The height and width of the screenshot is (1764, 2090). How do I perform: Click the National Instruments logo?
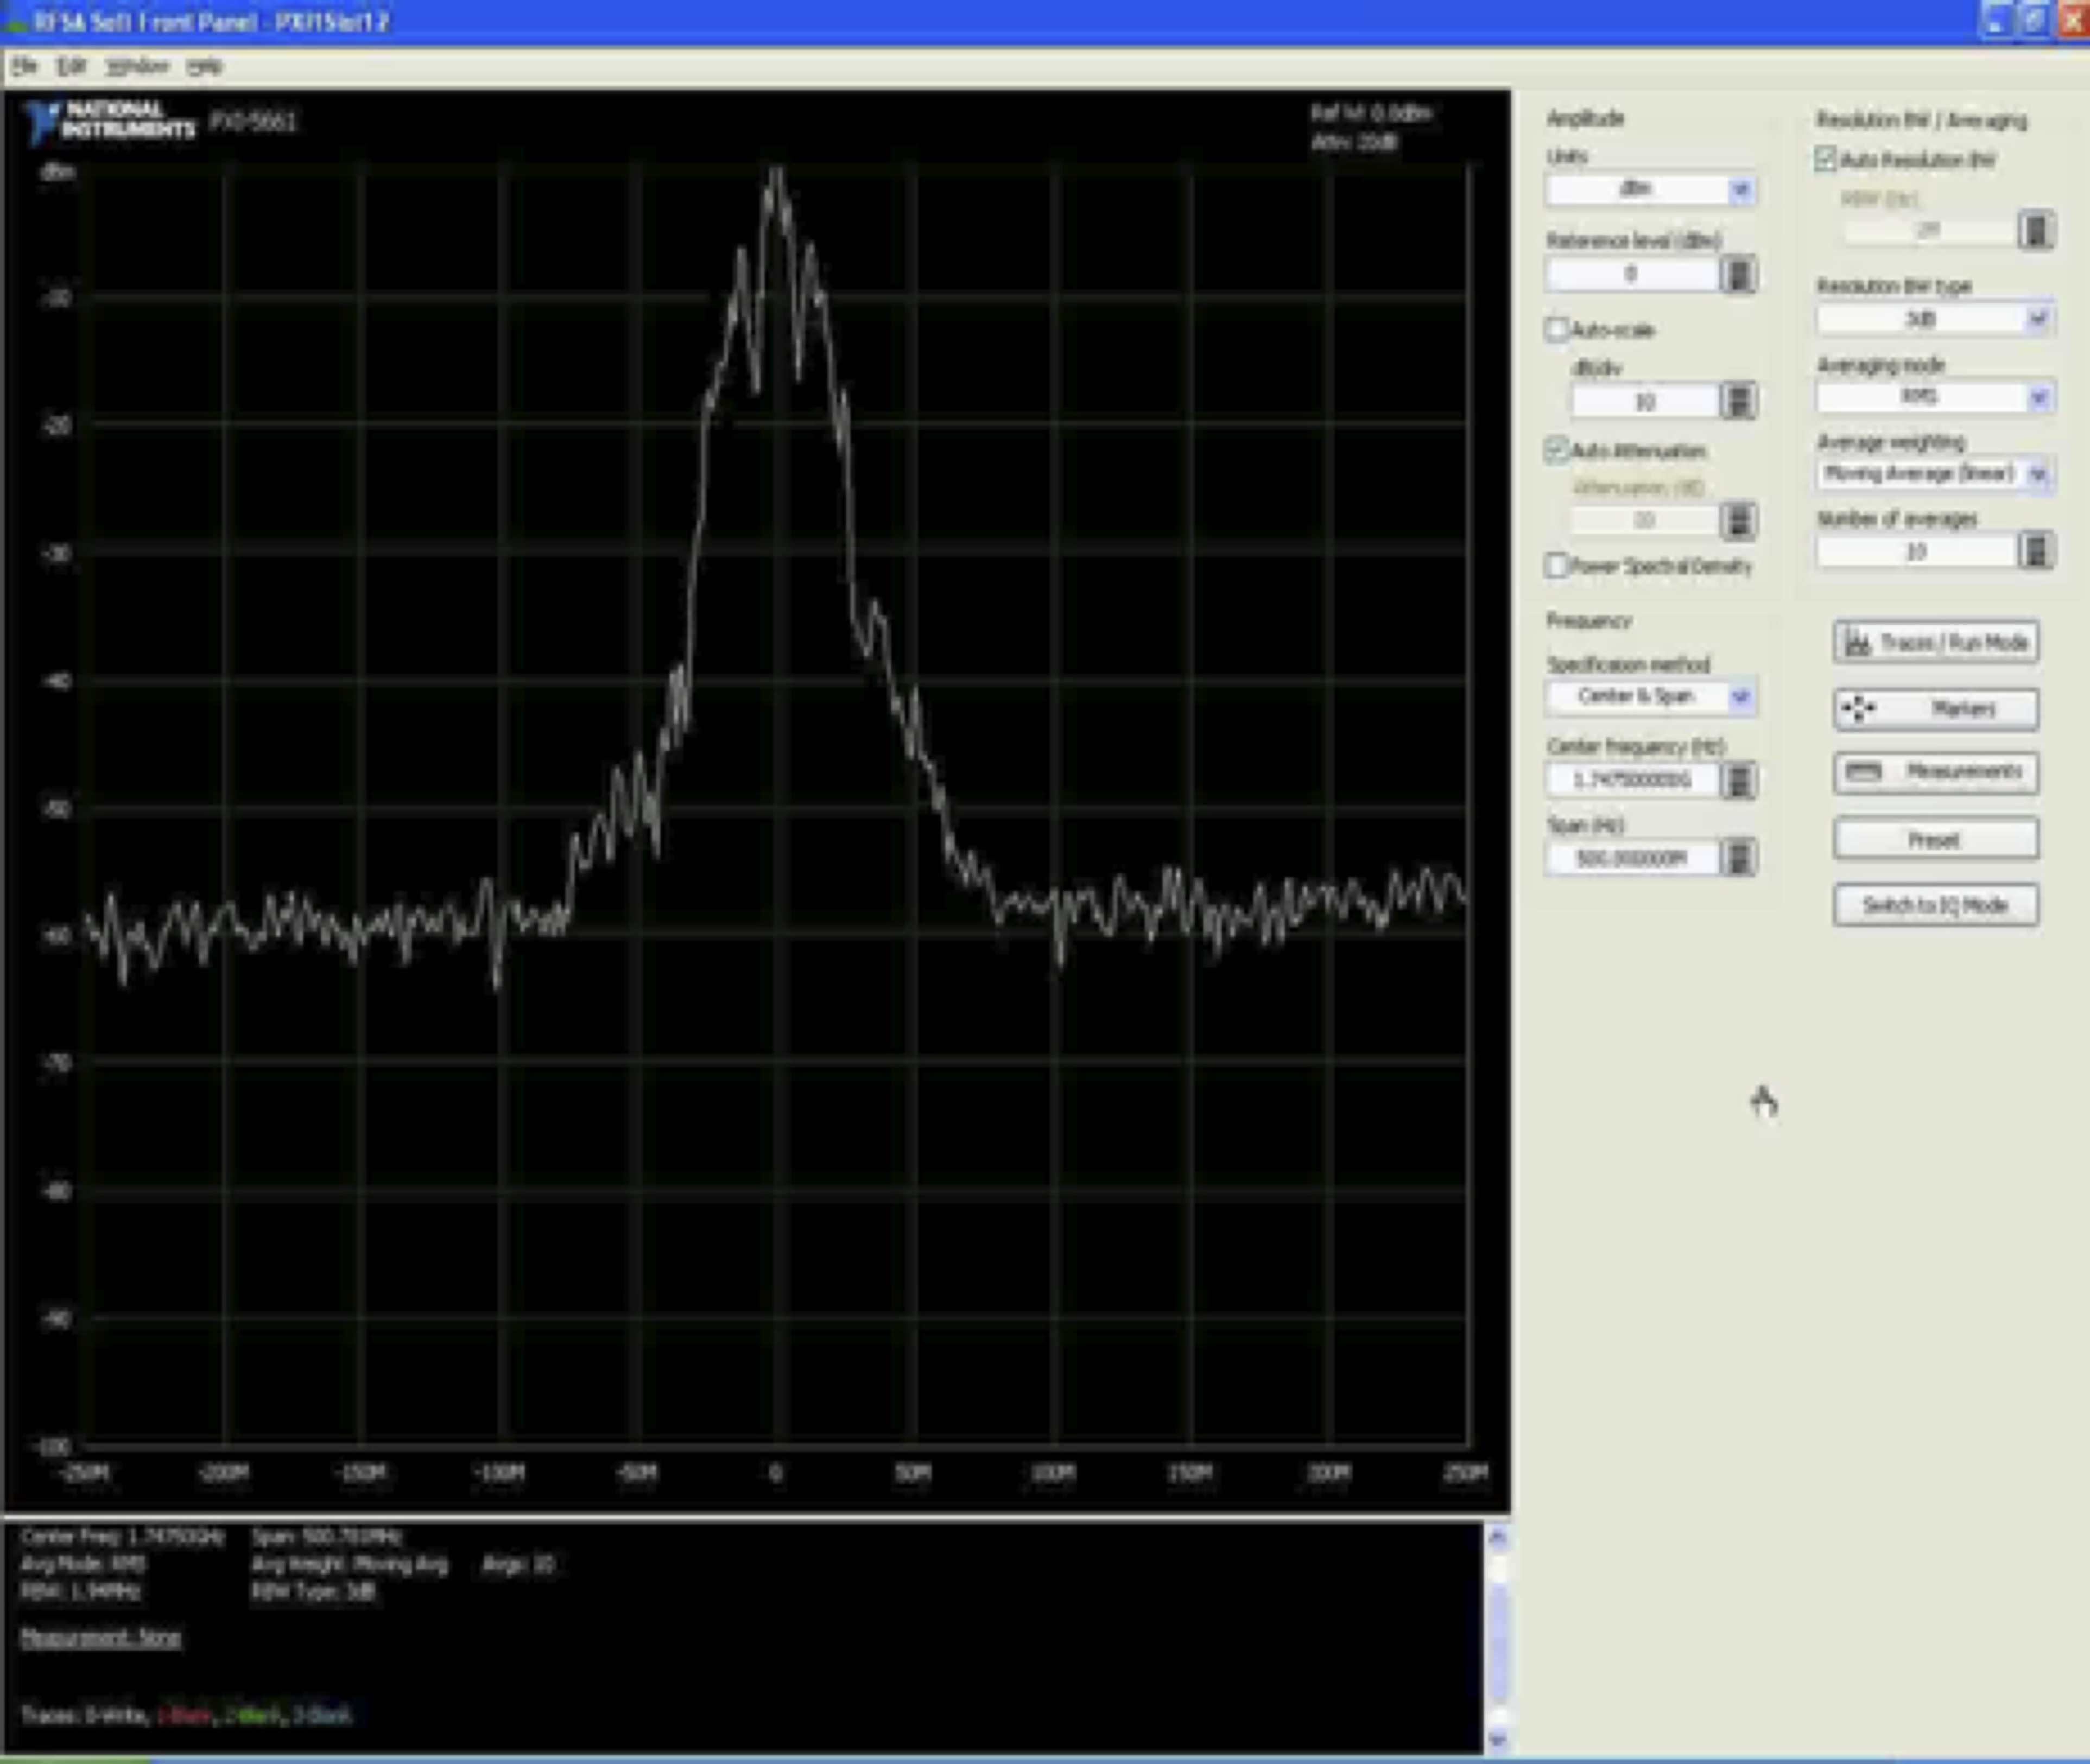tap(111, 120)
